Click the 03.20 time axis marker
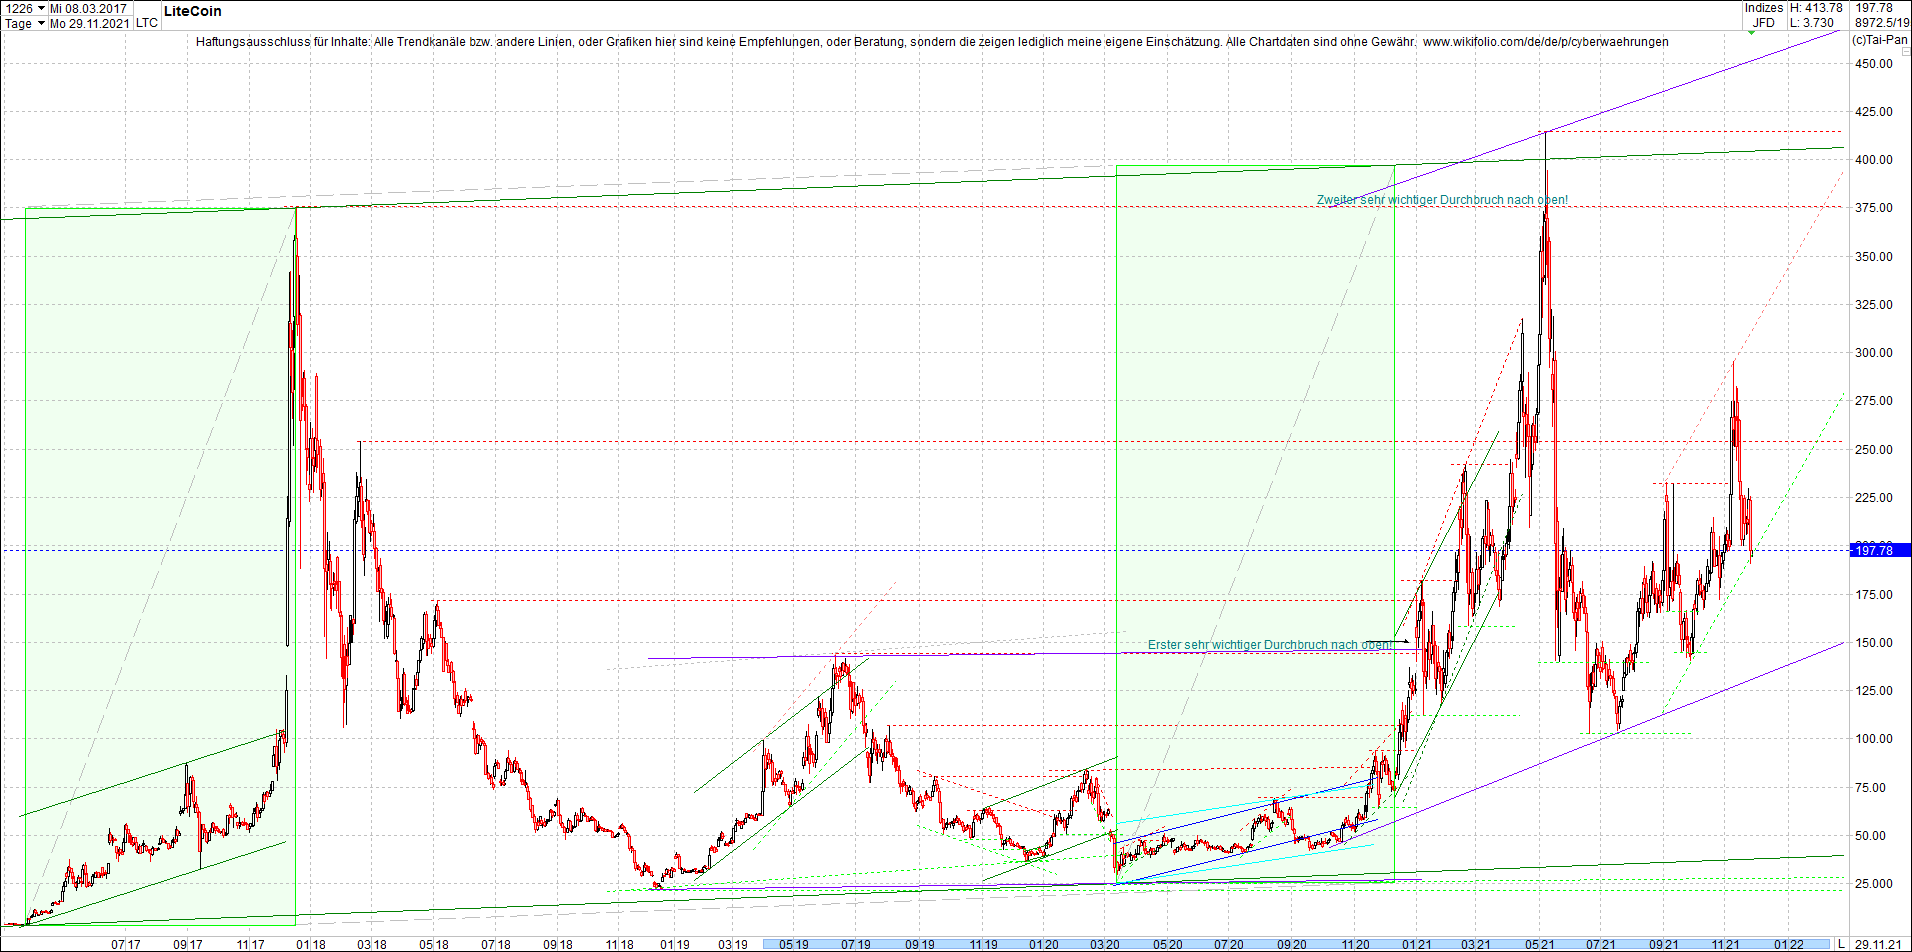The height and width of the screenshot is (952, 1912). point(1105,944)
